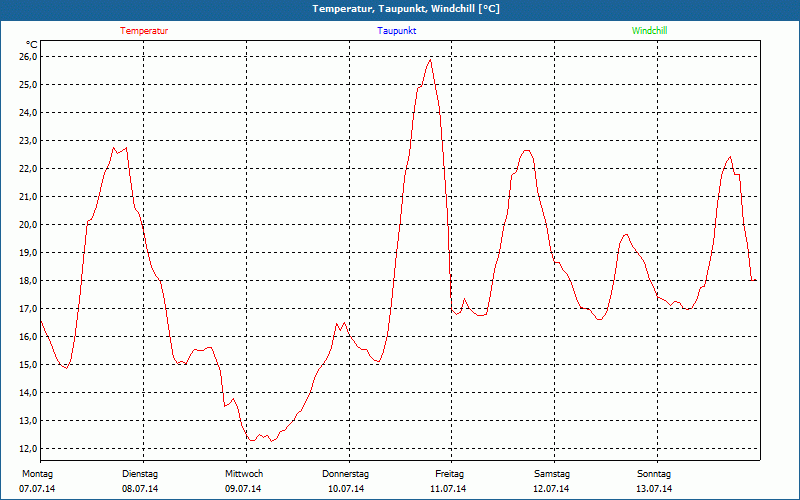Click the Mittwoch day label
Viewport: 800px width, 500px height.
point(244,474)
